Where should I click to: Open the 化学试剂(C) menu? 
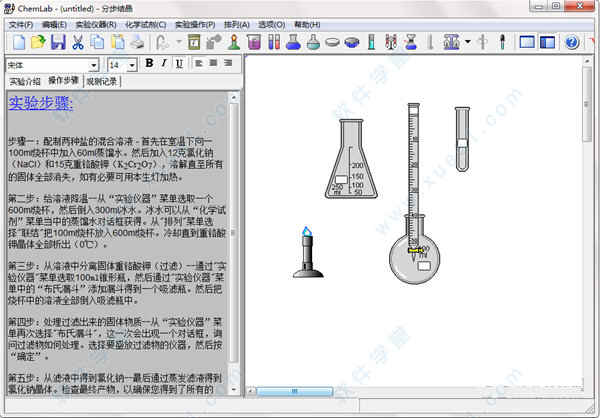(146, 25)
